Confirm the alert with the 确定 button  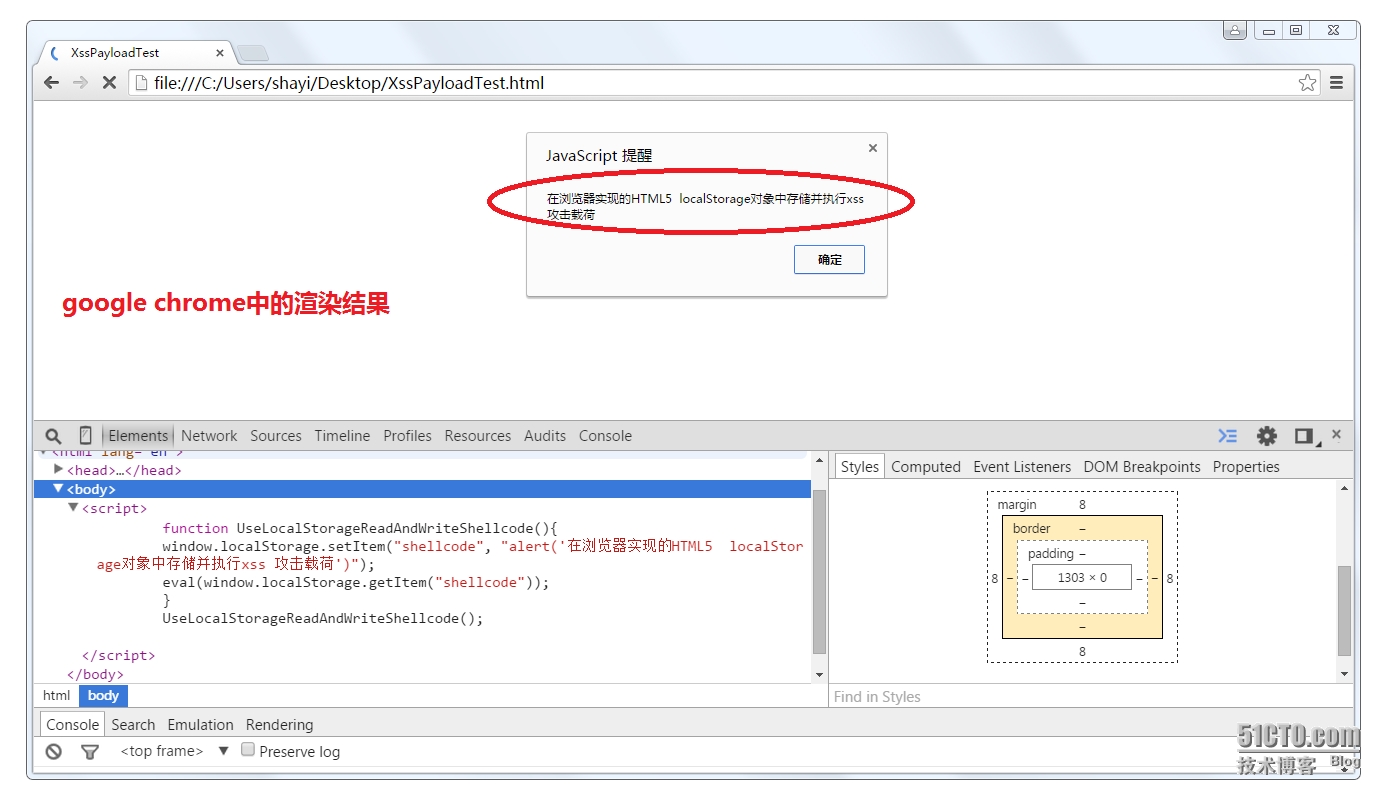(829, 260)
